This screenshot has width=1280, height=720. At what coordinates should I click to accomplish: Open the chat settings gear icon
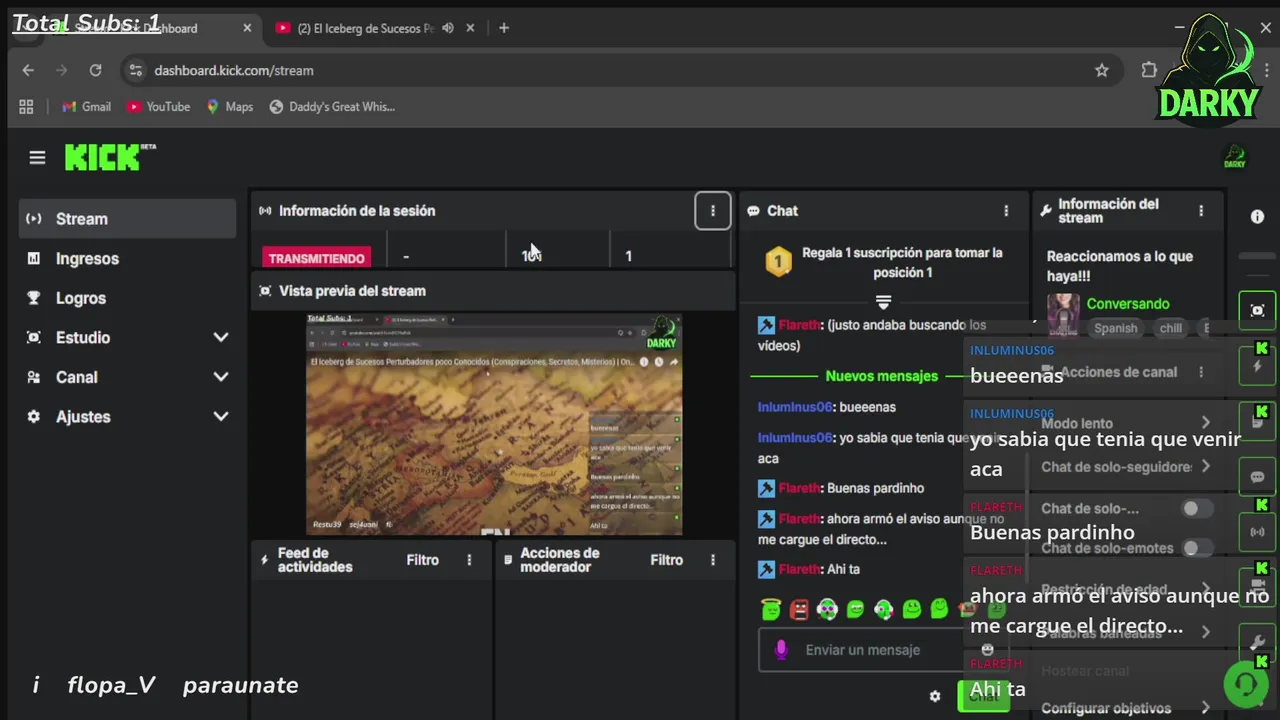pos(934,696)
